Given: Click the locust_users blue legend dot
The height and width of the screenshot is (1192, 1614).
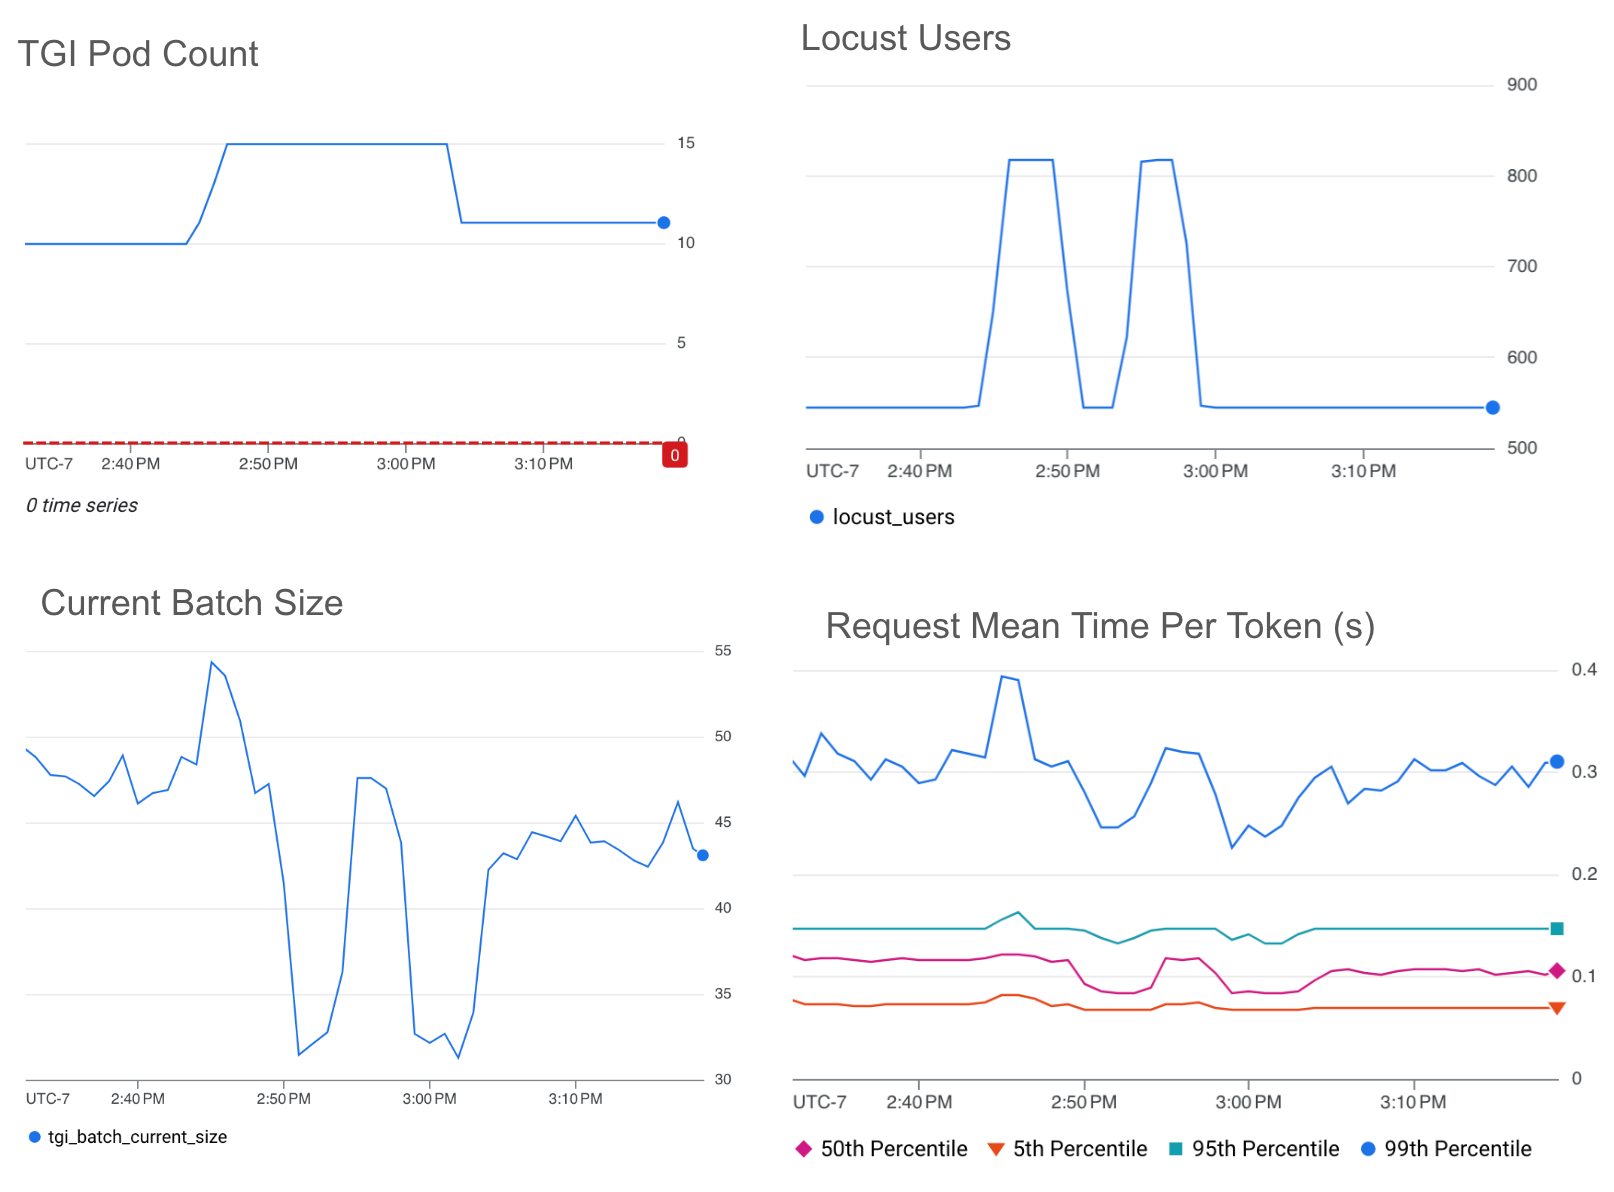Looking at the screenshot, I should [x=817, y=517].
